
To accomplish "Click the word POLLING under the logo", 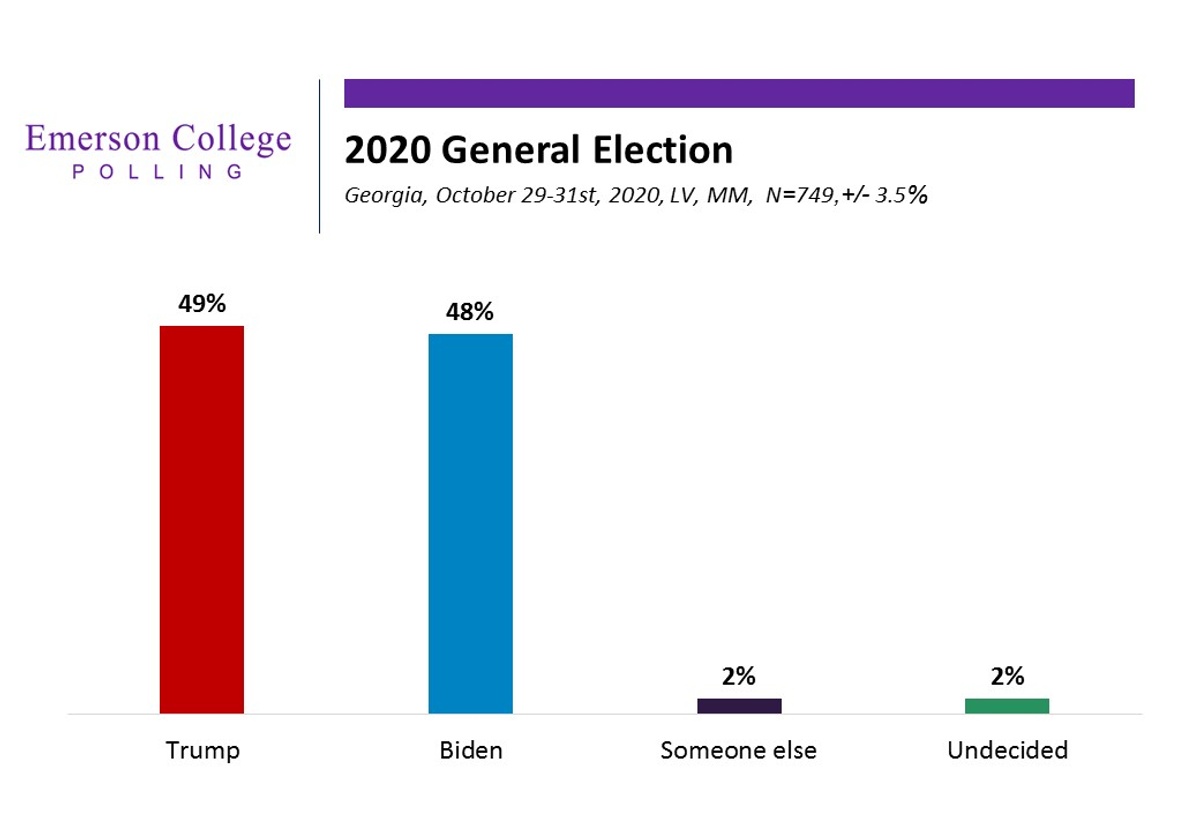I will [158, 171].
